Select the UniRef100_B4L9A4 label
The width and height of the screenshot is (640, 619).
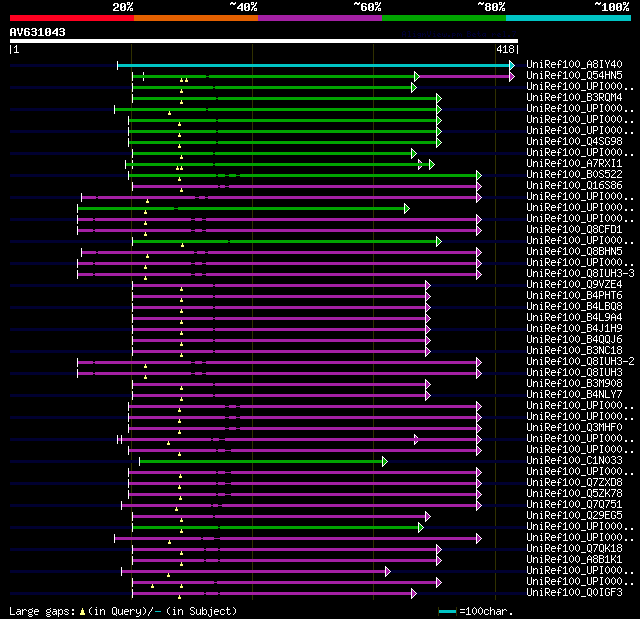click(574, 317)
